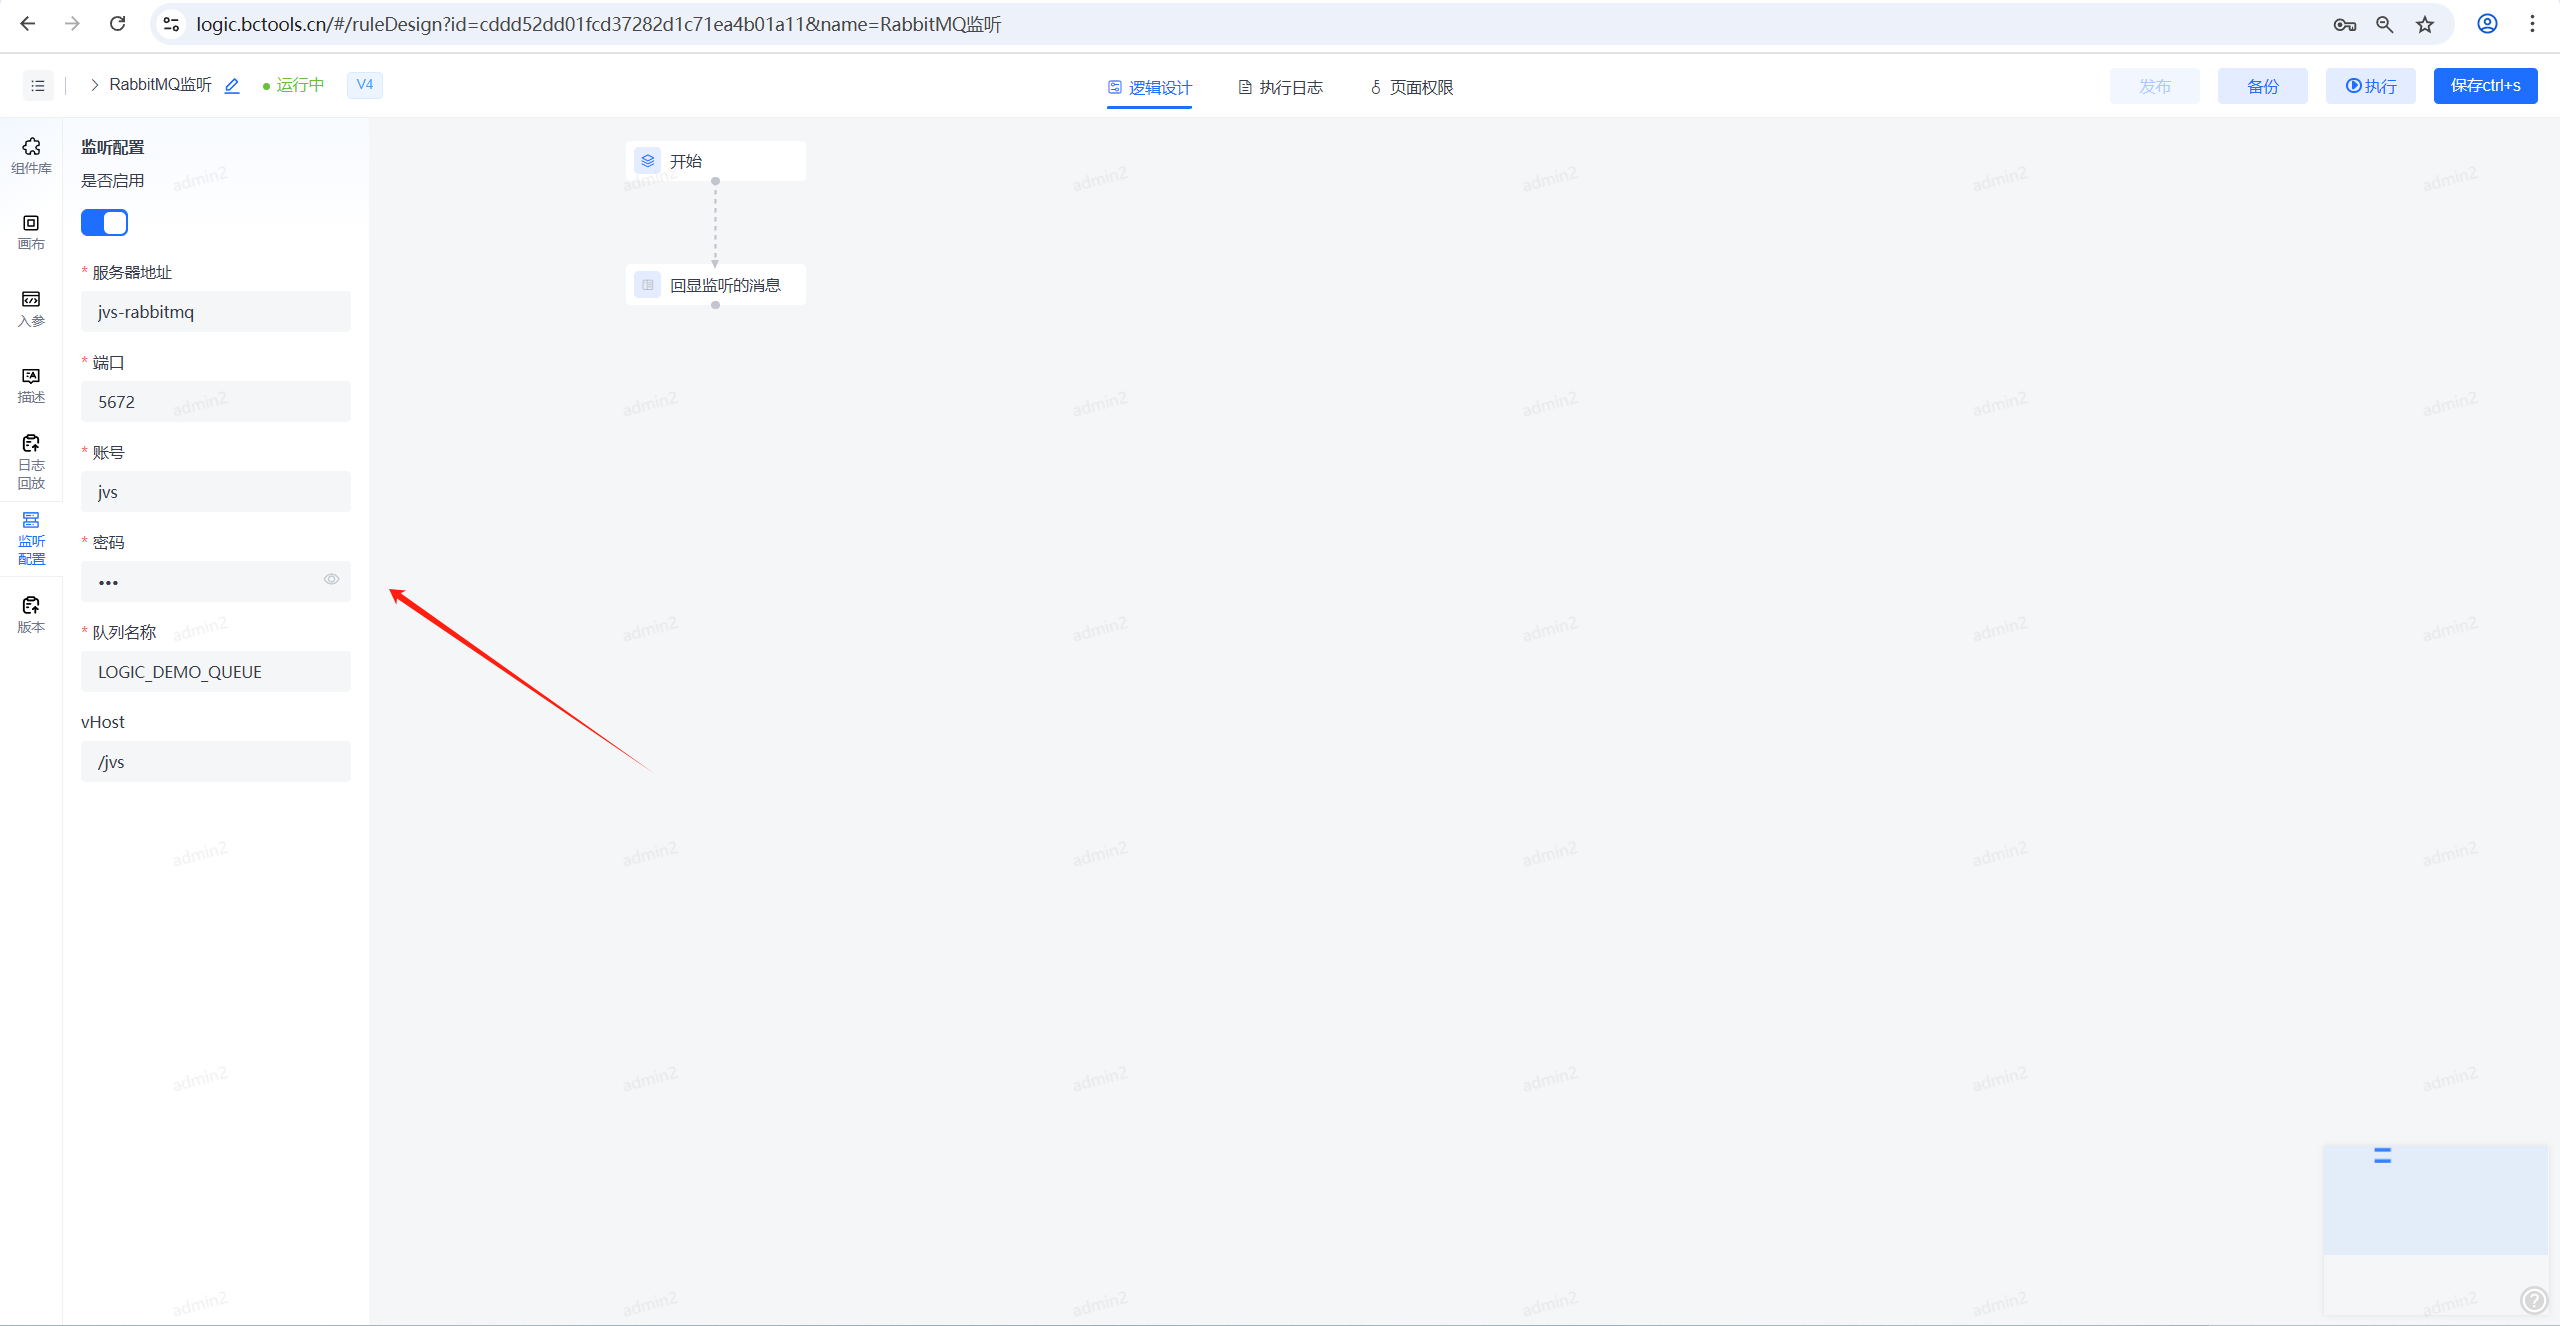Image resolution: width=2560 pixels, height=1326 pixels.
Task: Expand the chevron before RabbitMQ监听 title
Action: pos(94,85)
